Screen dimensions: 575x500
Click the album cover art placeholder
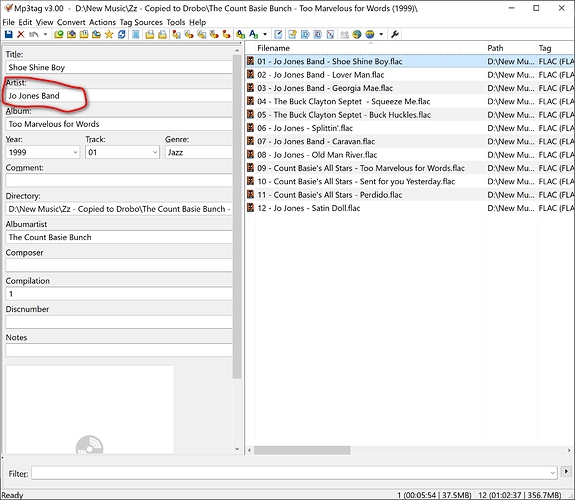[89, 409]
